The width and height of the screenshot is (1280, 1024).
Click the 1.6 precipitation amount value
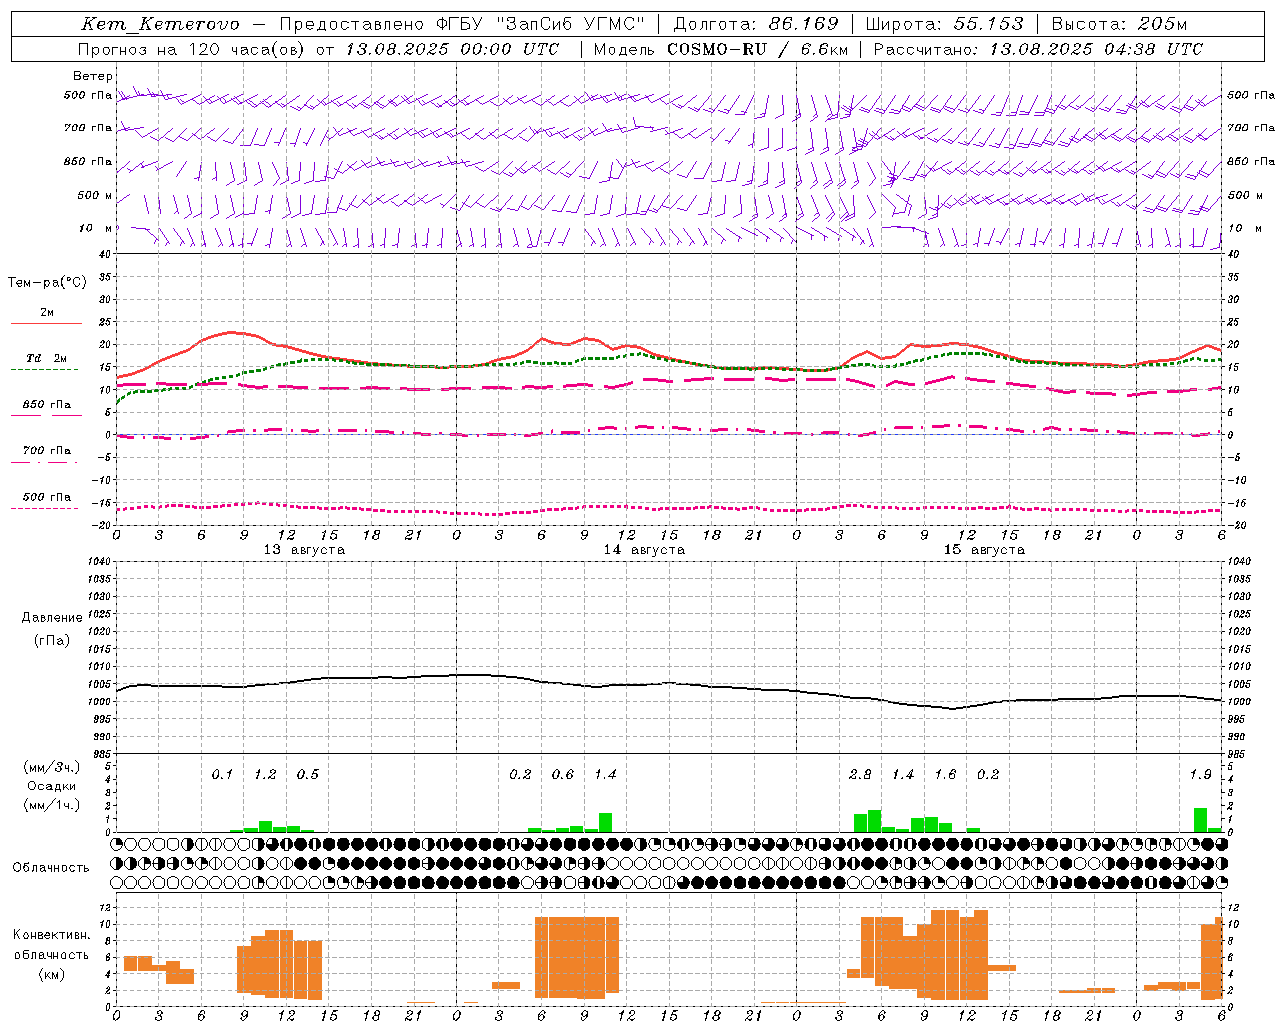click(x=945, y=774)
